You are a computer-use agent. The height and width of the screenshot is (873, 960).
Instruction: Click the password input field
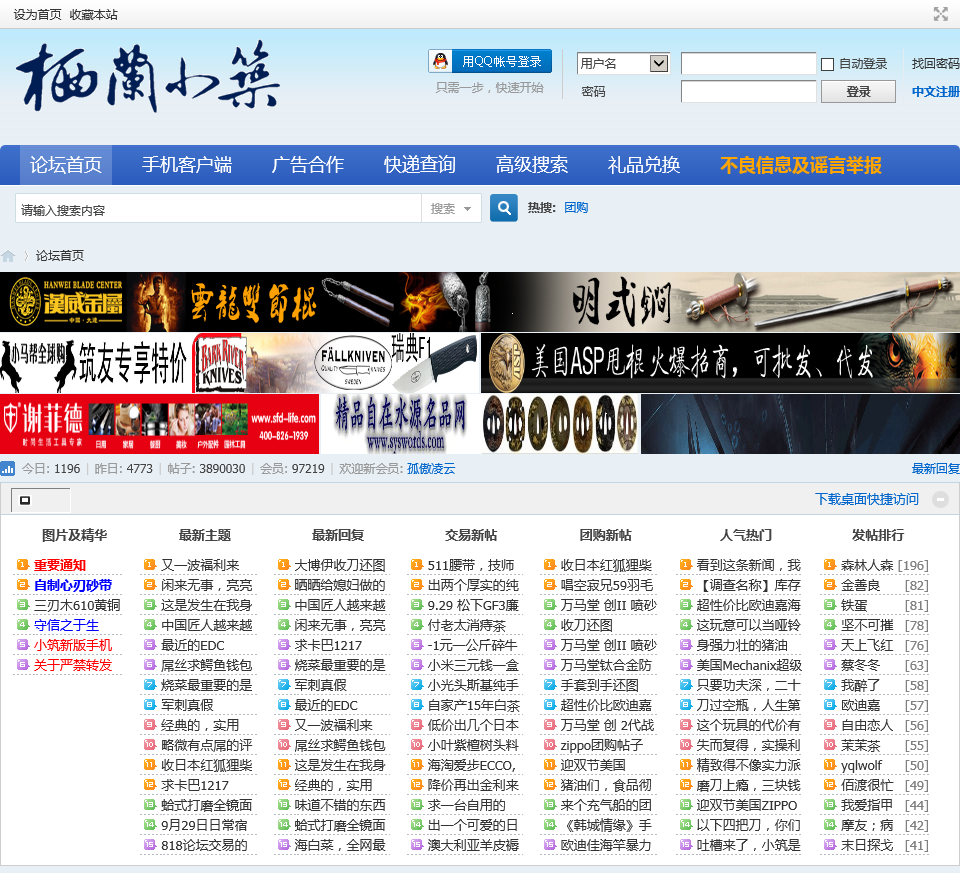(x=748, y=91)
